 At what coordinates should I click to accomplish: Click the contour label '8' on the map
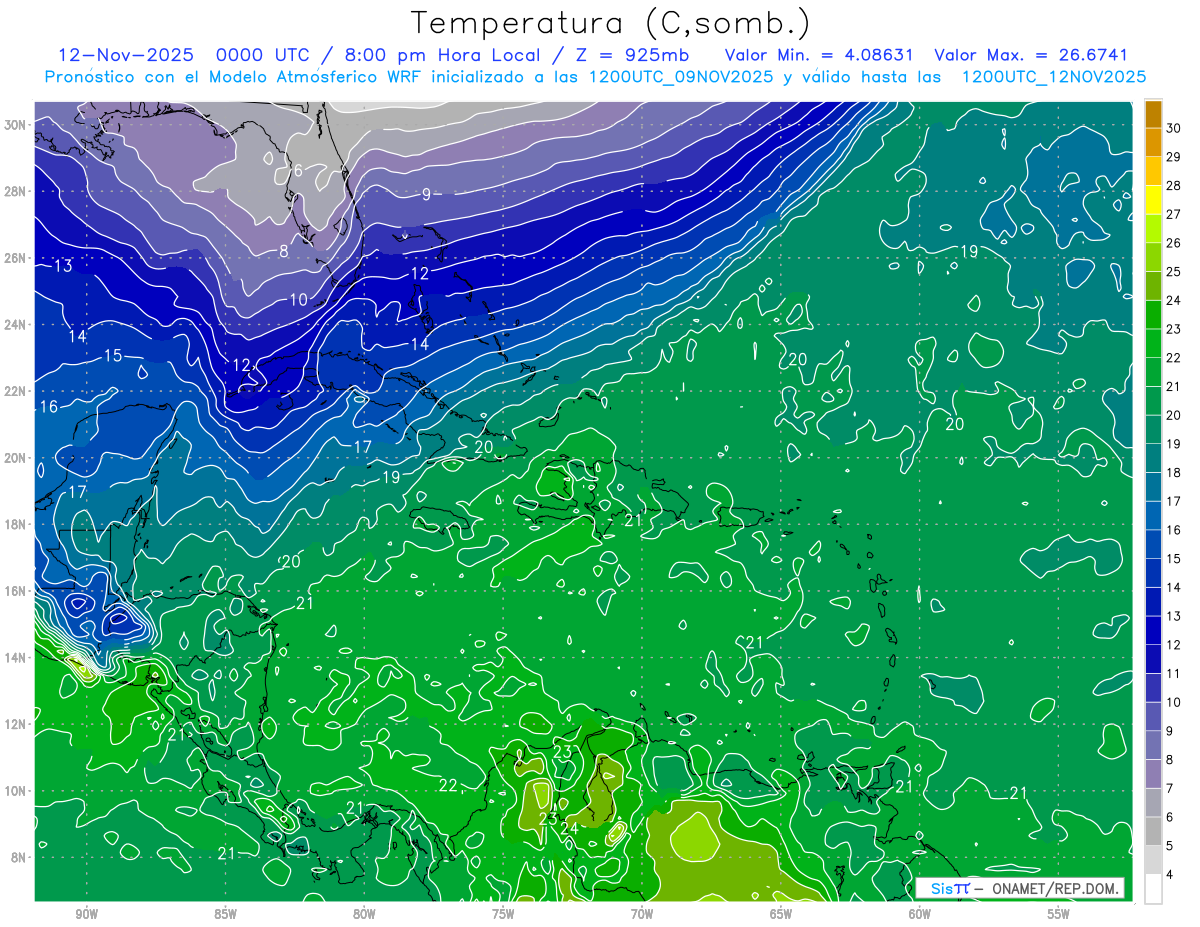tap(284, 252)
